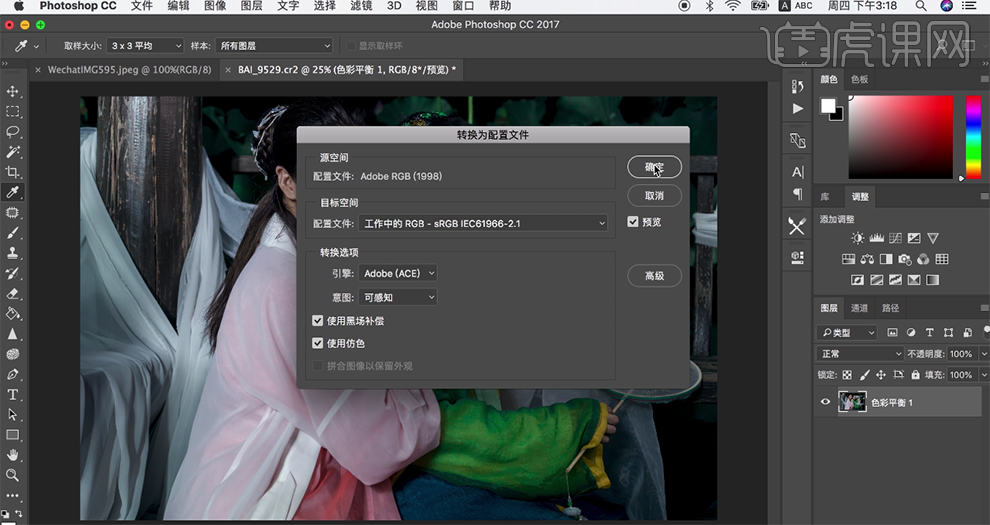
Task: Click the 确定 button
Action: click(x=654, y=167)
